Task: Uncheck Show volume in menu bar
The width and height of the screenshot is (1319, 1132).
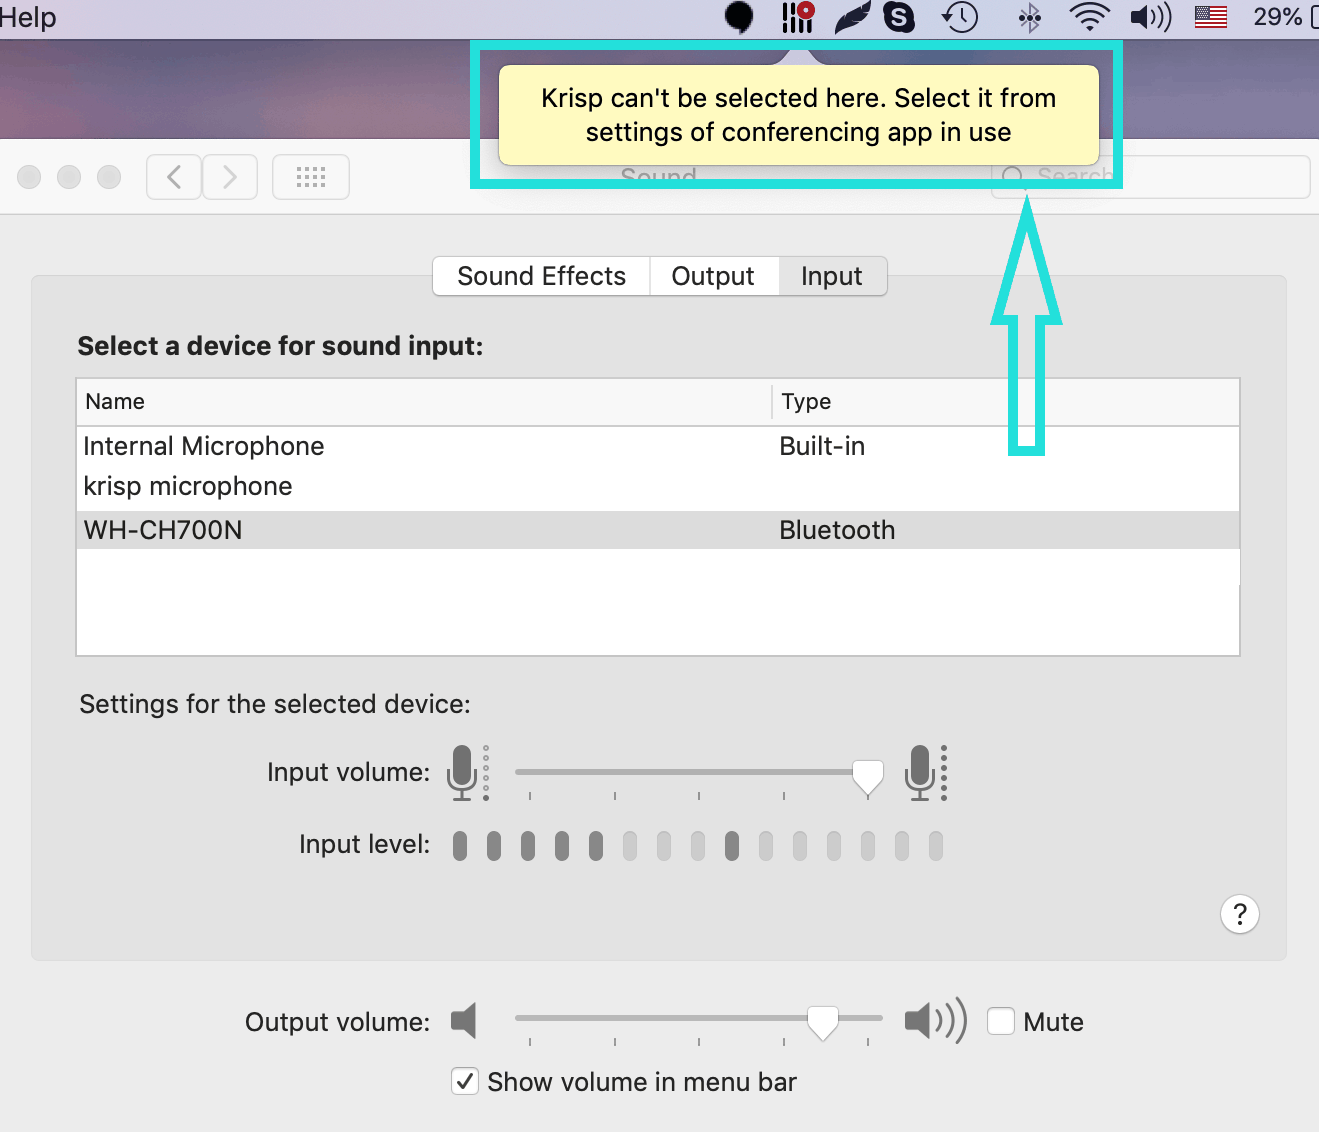Action: [465, 1082]
